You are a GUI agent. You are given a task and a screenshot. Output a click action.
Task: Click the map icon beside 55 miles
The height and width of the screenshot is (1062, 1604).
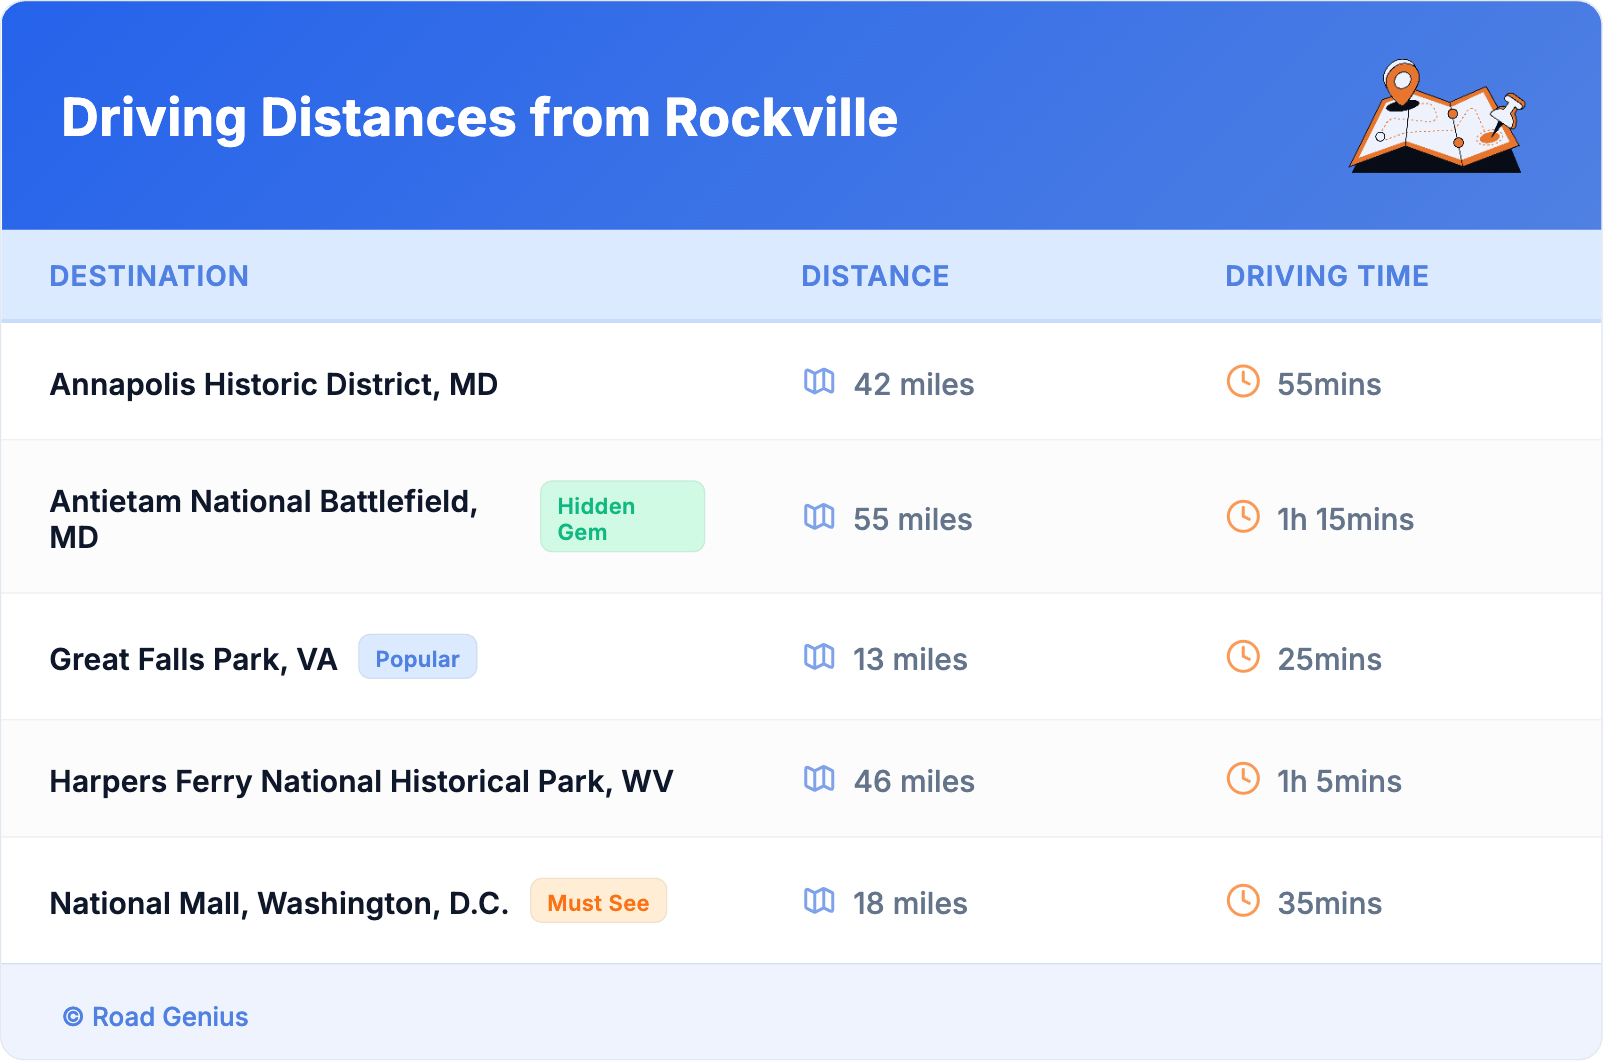[819, 517]
